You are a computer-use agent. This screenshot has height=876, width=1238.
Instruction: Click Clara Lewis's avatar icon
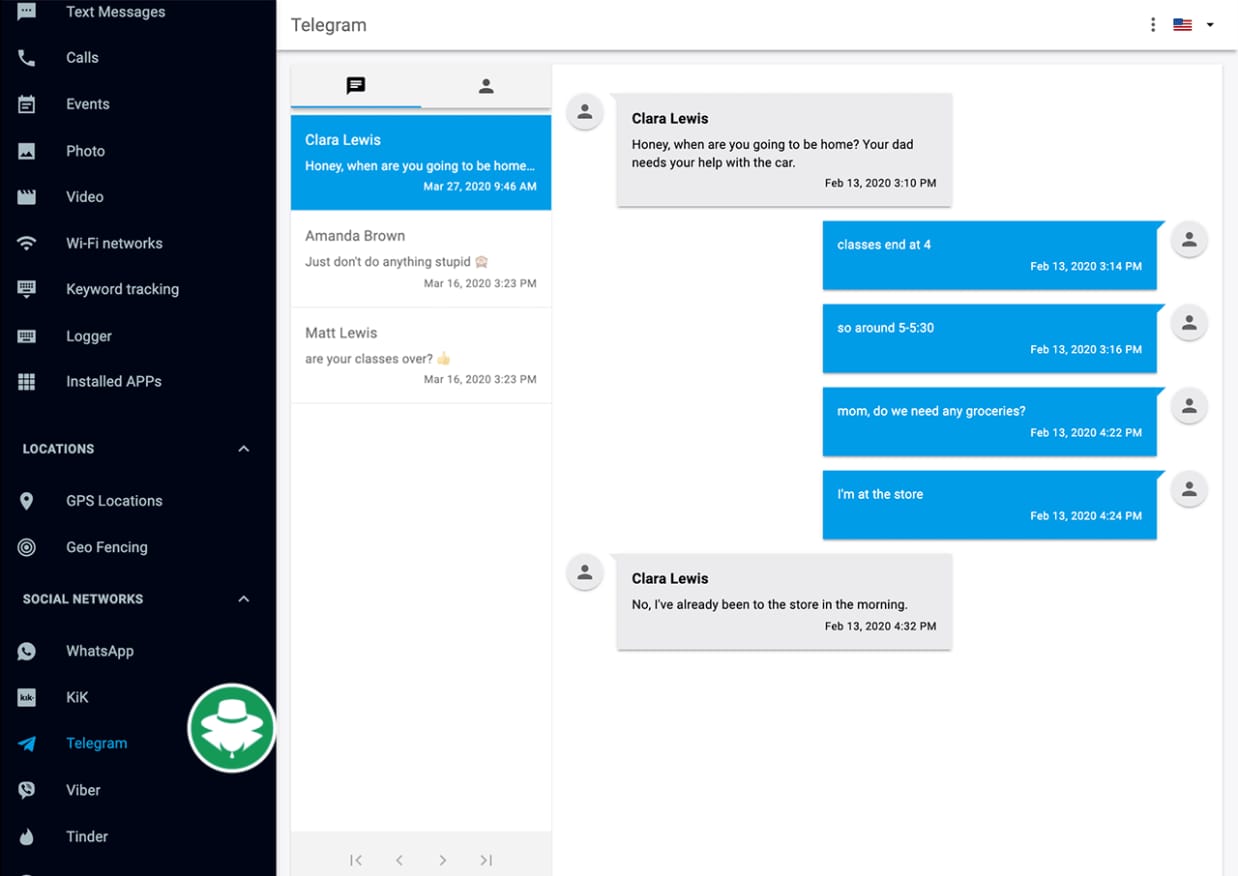(x=584, y=112)
